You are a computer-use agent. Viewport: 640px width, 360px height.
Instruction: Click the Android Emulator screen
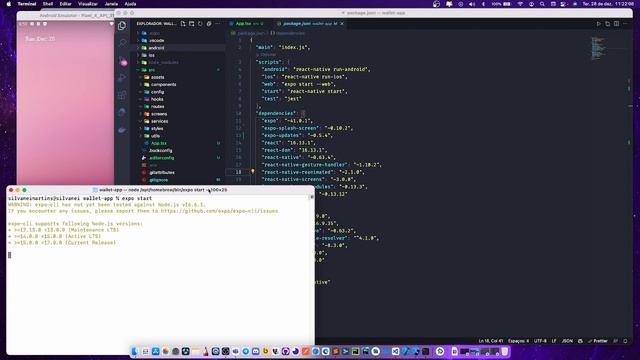65,102
